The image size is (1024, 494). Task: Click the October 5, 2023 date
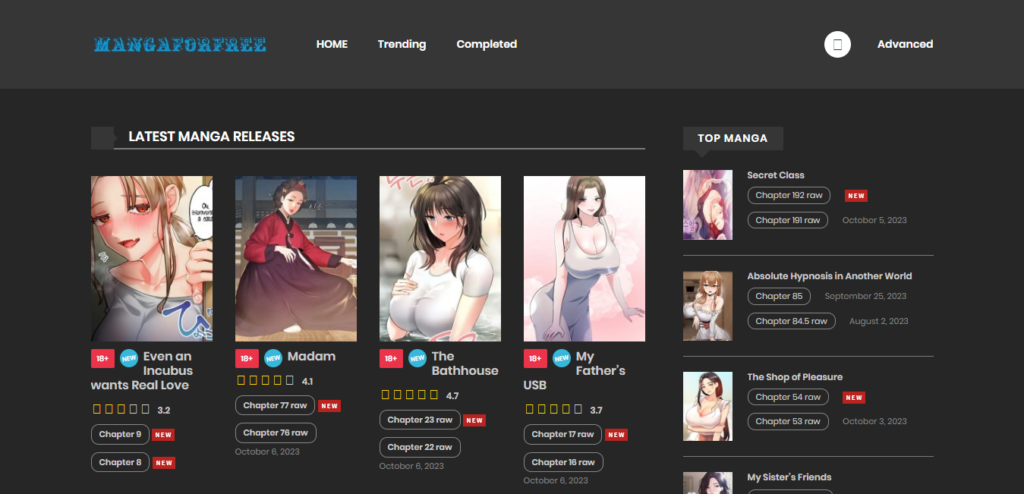(x=874, y=220)
